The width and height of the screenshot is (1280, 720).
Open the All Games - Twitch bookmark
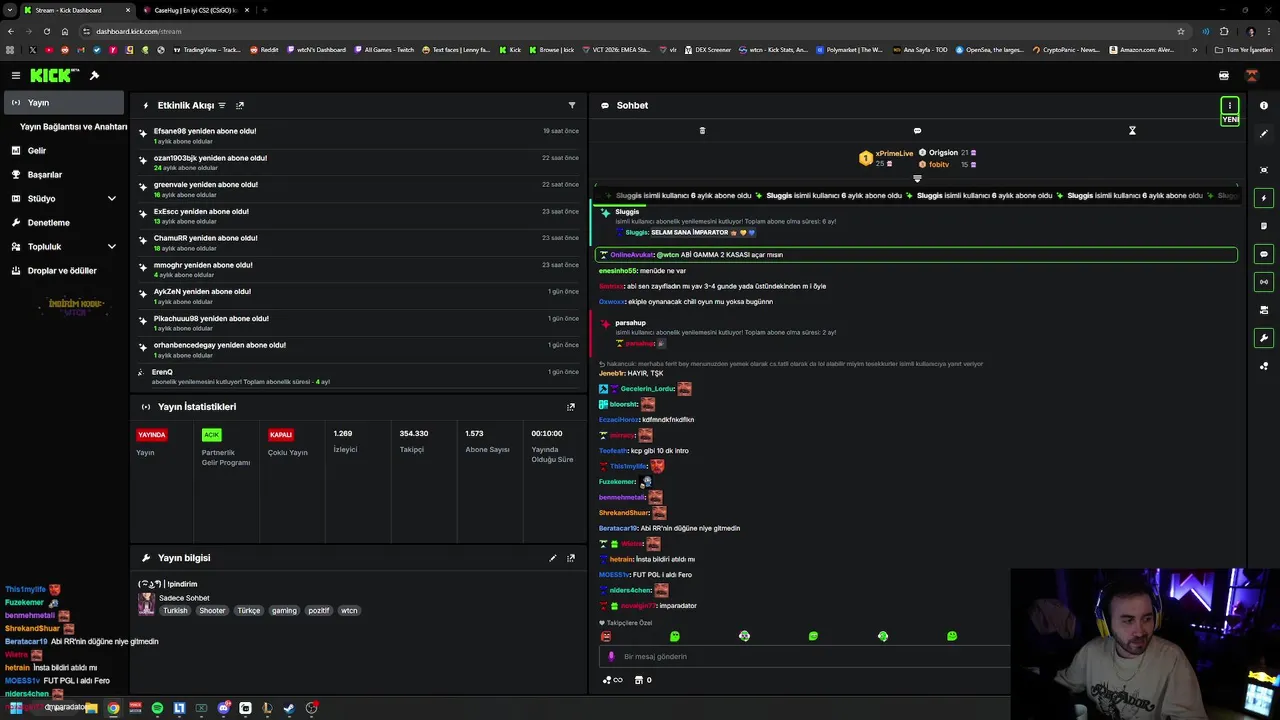[x=384, y=49]
